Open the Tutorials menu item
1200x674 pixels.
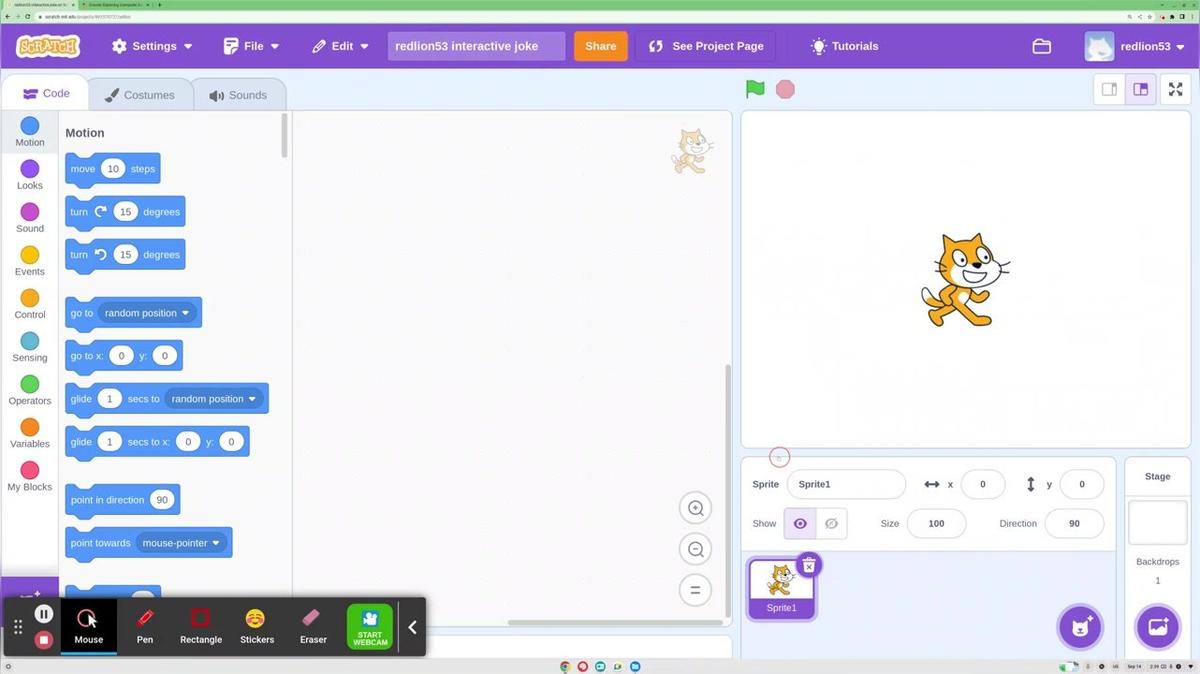point(844,46)
